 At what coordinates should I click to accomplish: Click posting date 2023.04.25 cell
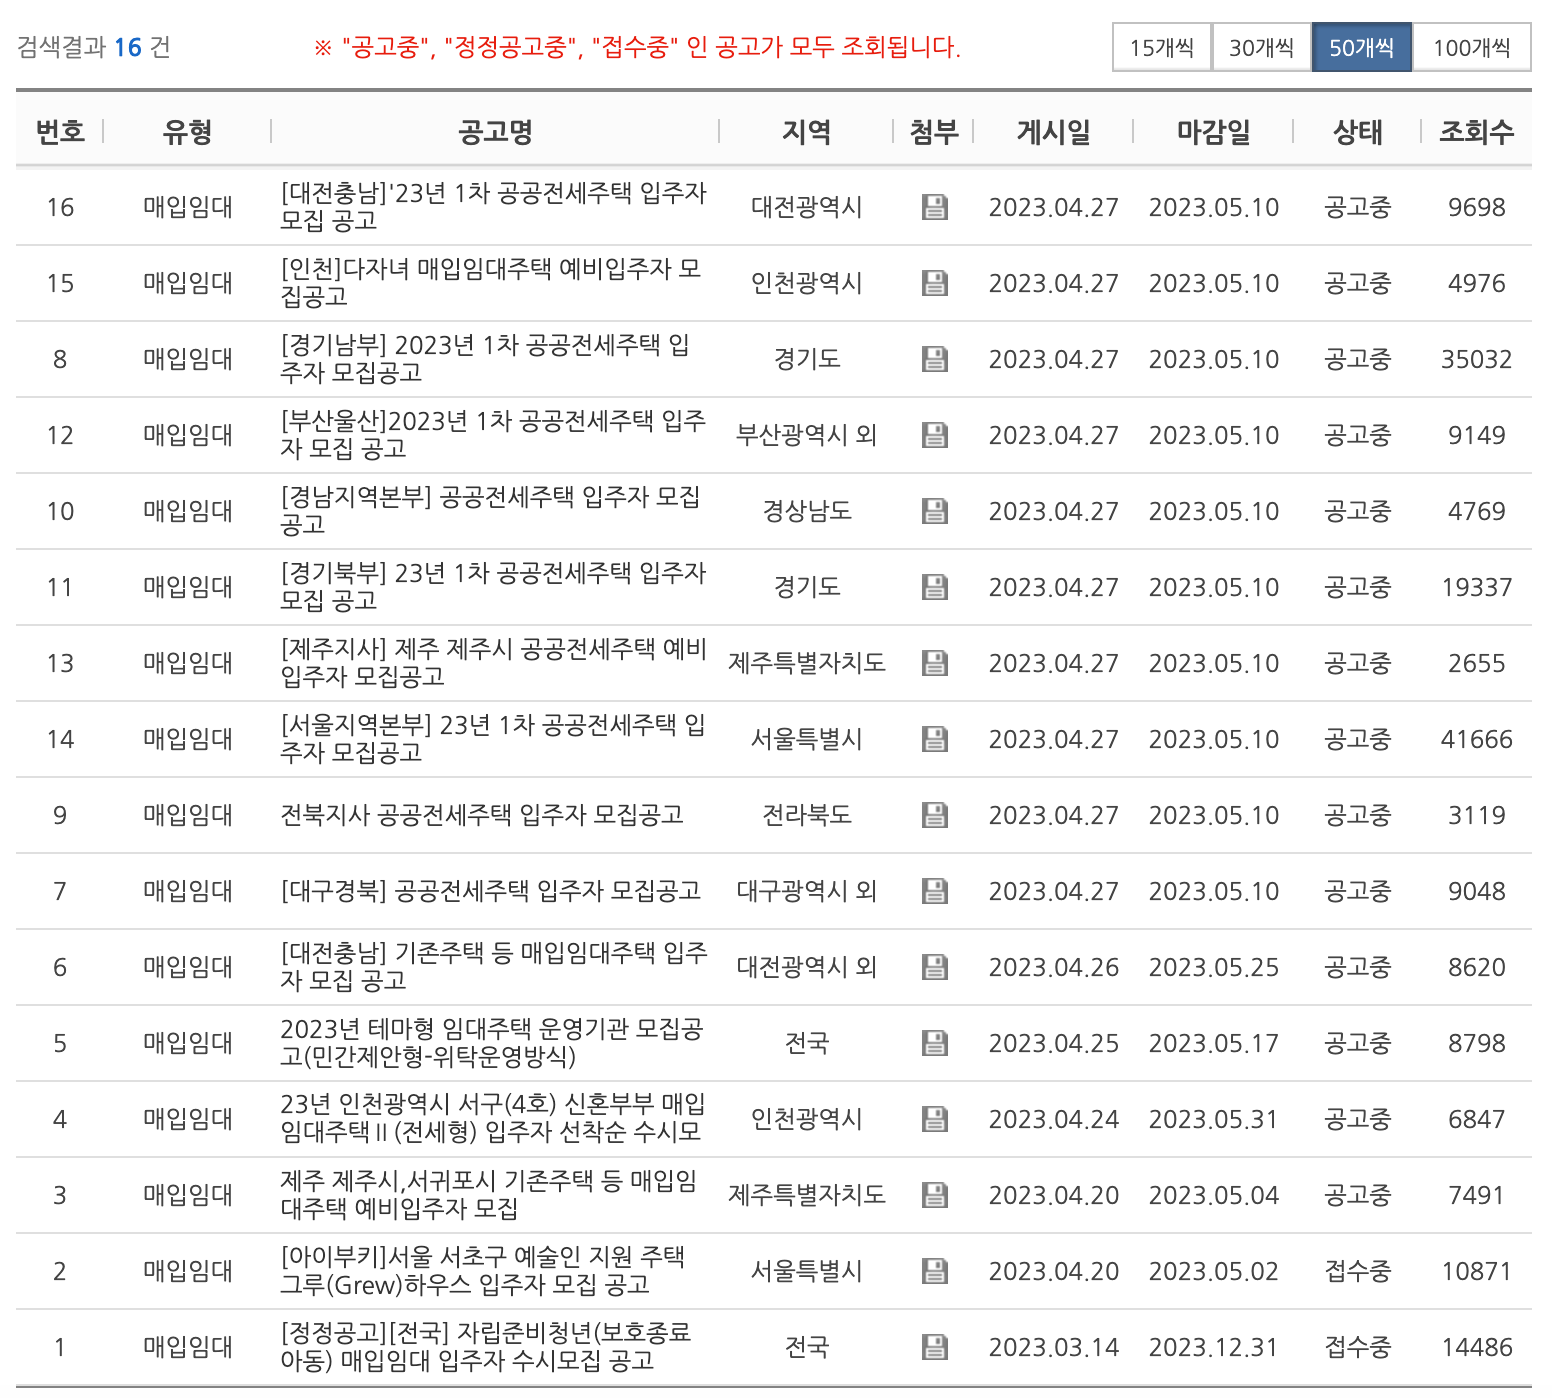pos(1054,1043)
